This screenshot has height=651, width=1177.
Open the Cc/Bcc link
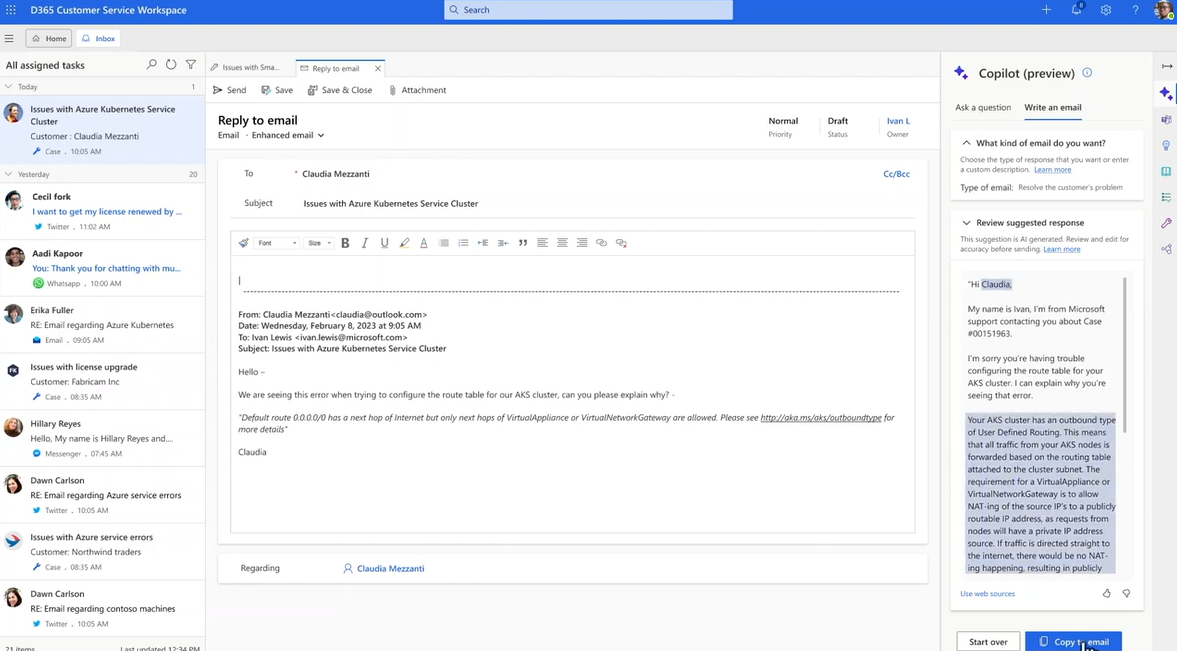pos(896,174)
